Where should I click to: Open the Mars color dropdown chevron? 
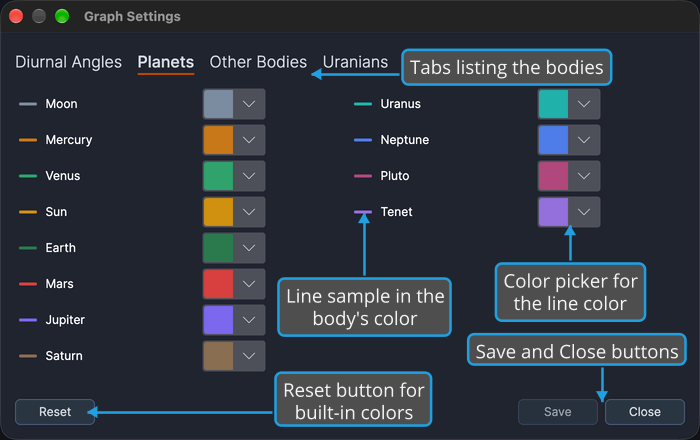pos(249,284)
